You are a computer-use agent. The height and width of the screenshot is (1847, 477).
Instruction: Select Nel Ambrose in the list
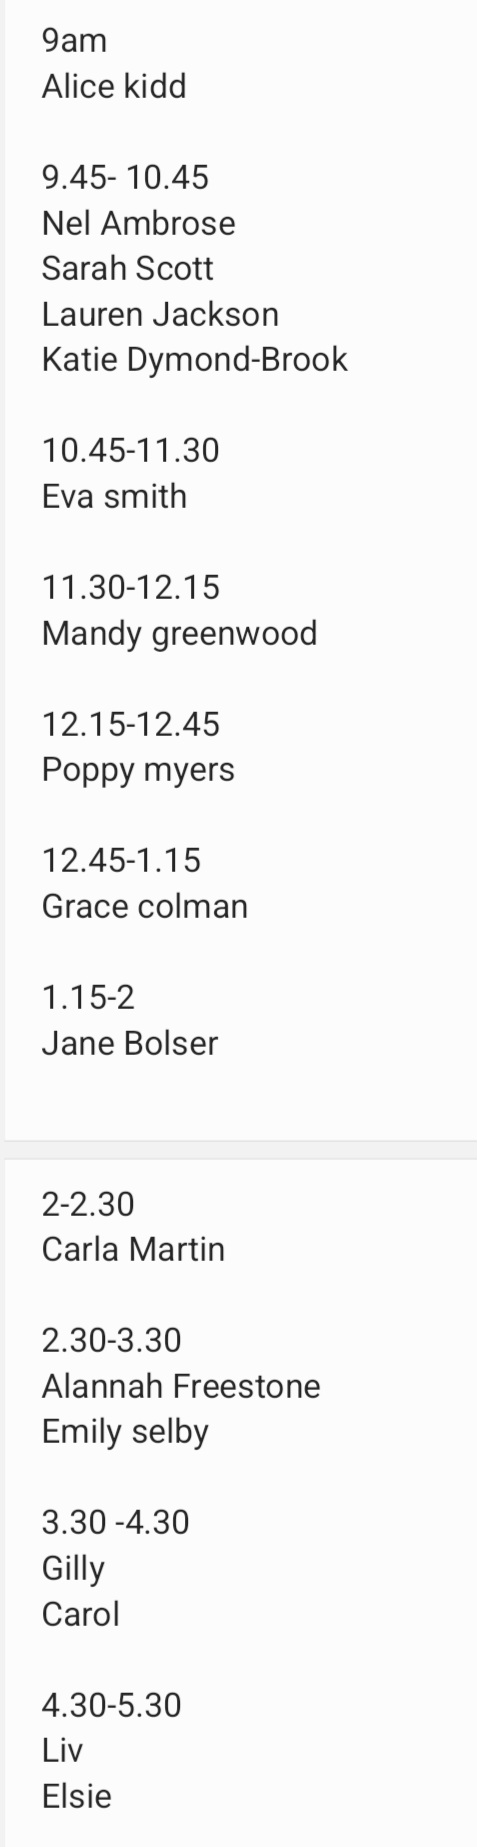[138, 222]
